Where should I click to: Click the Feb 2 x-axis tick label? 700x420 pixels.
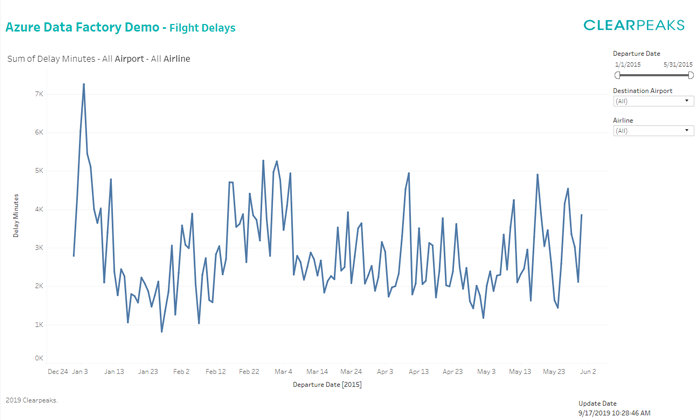181,371
